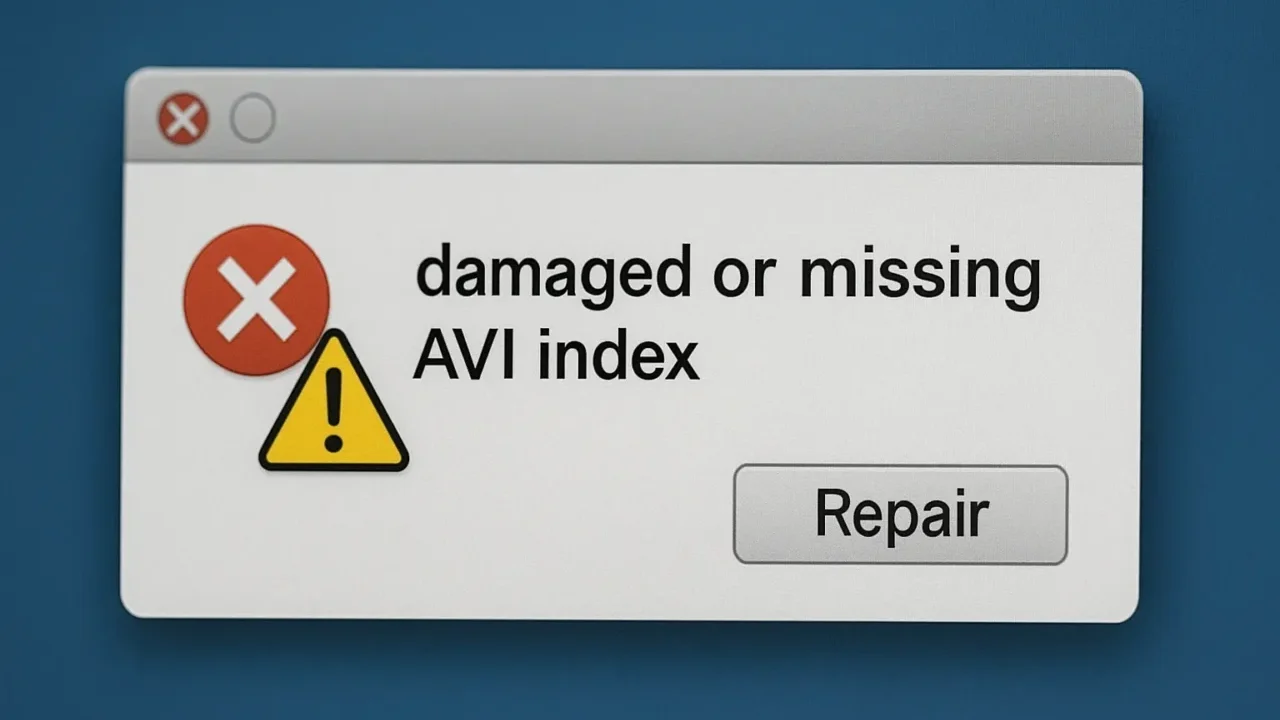Screen dimensions: 1280x720
Task: Click the empty gray title bar area
Action: (x=700, y=119)
